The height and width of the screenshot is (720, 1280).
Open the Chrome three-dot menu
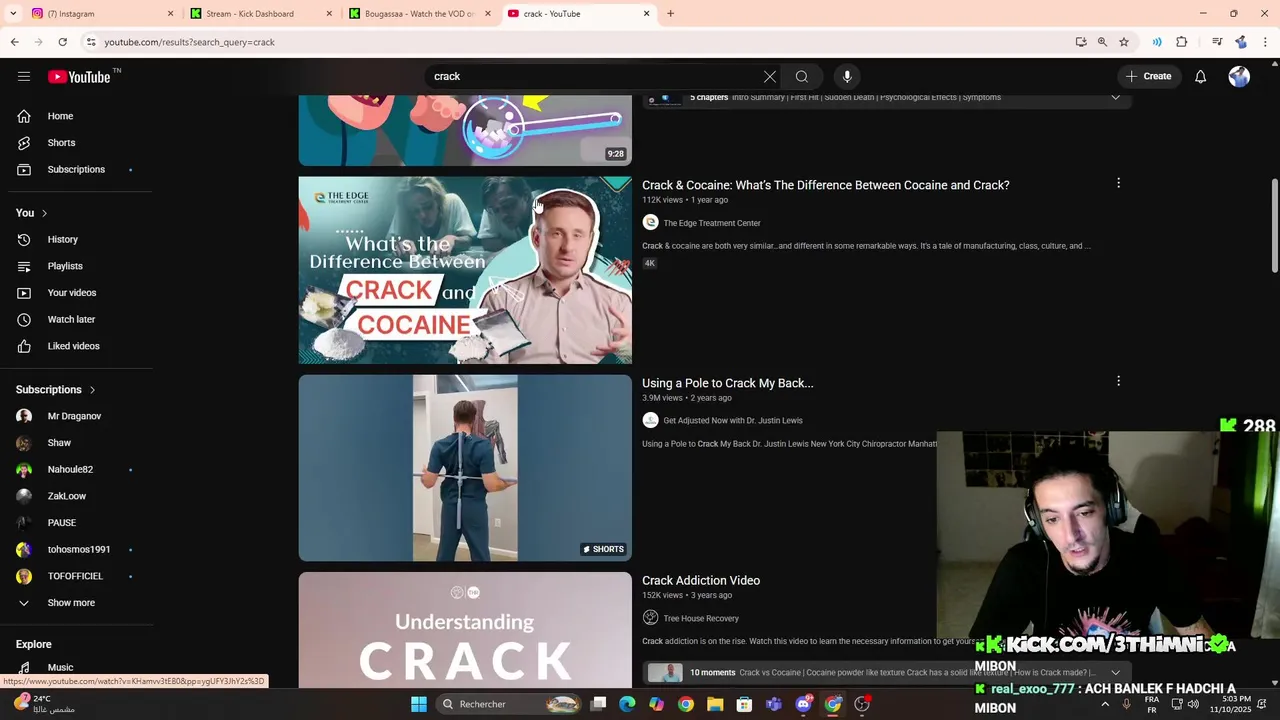coord(1265,42)
